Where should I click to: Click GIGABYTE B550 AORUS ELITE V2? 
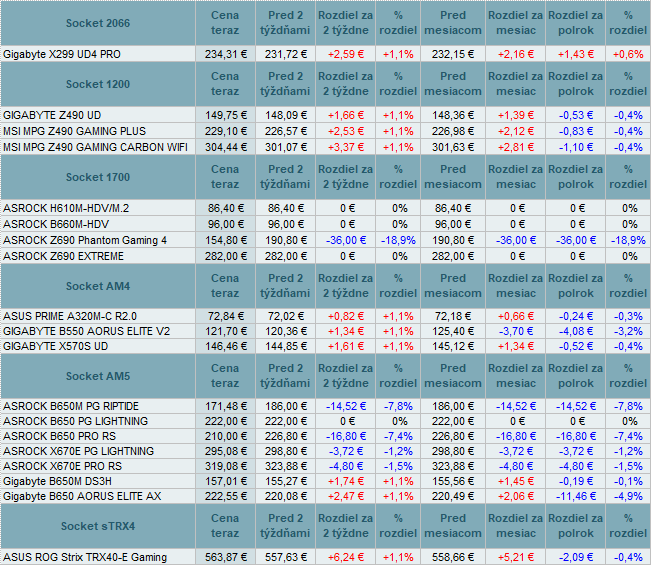[x=87, y=331]
